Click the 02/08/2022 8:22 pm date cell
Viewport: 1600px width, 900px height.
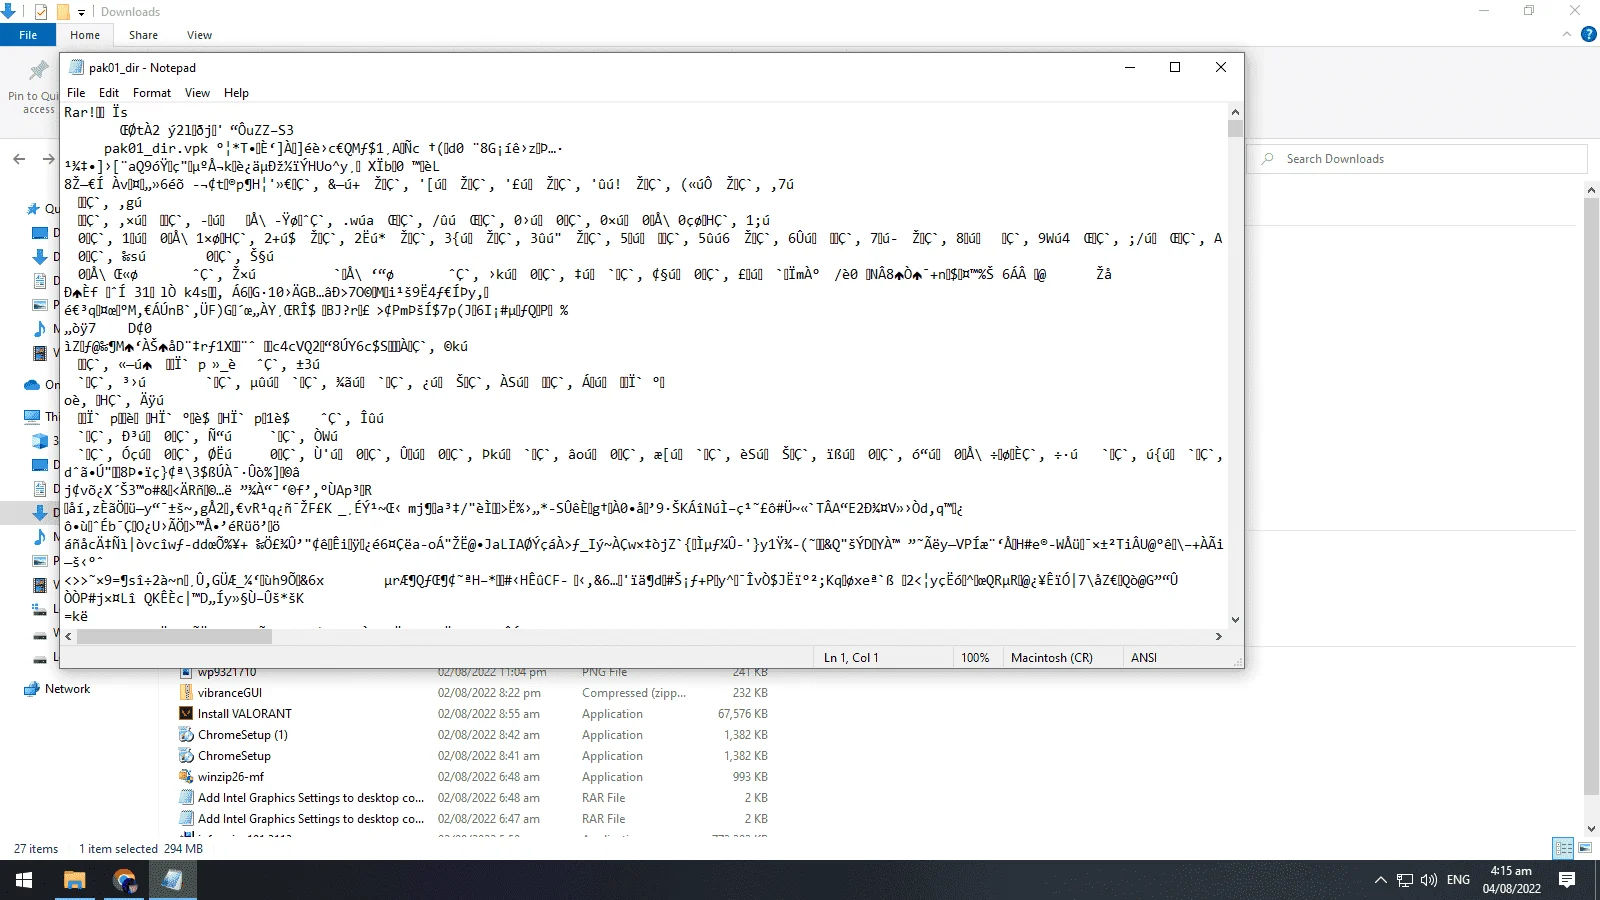(x=489, y=693)
